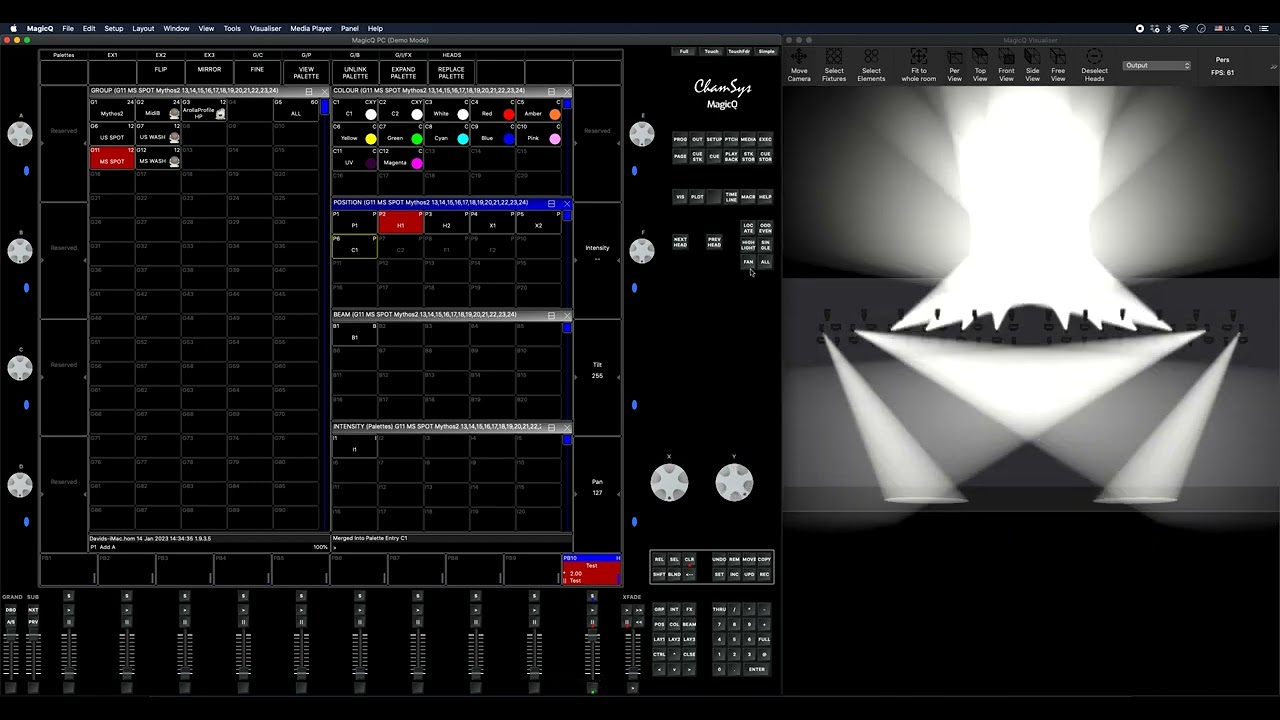Open the Tools menu
Screen dimensions: 1280x720
[x=232, y=29]
